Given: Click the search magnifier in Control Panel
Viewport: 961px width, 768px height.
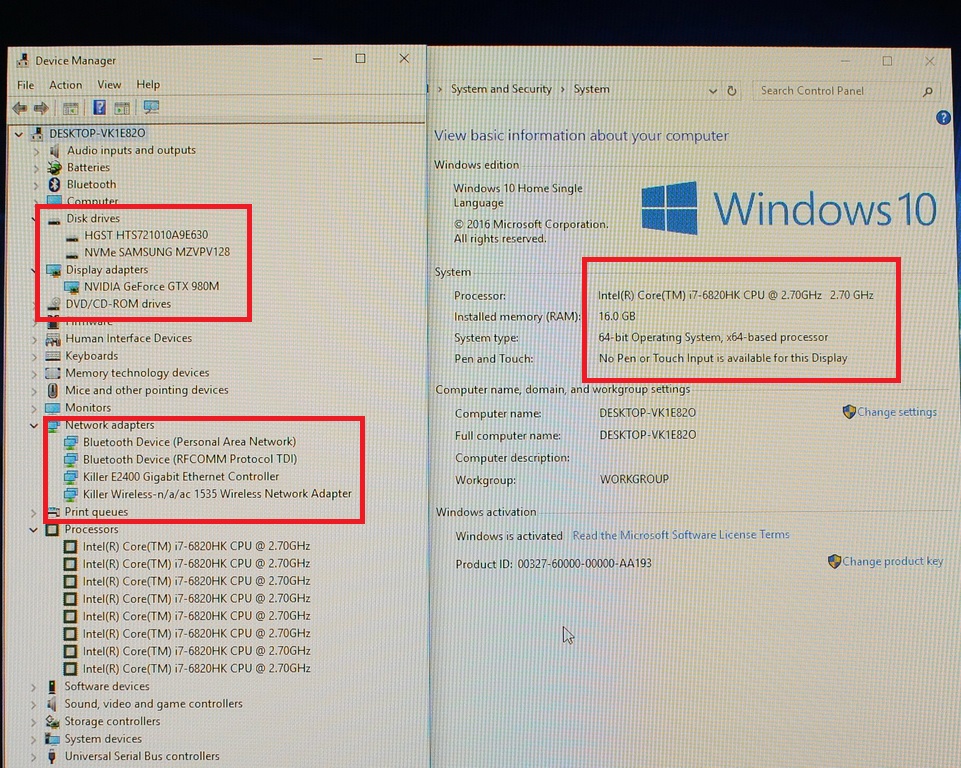Looking at the screenshot, I should tap(928, 91).
